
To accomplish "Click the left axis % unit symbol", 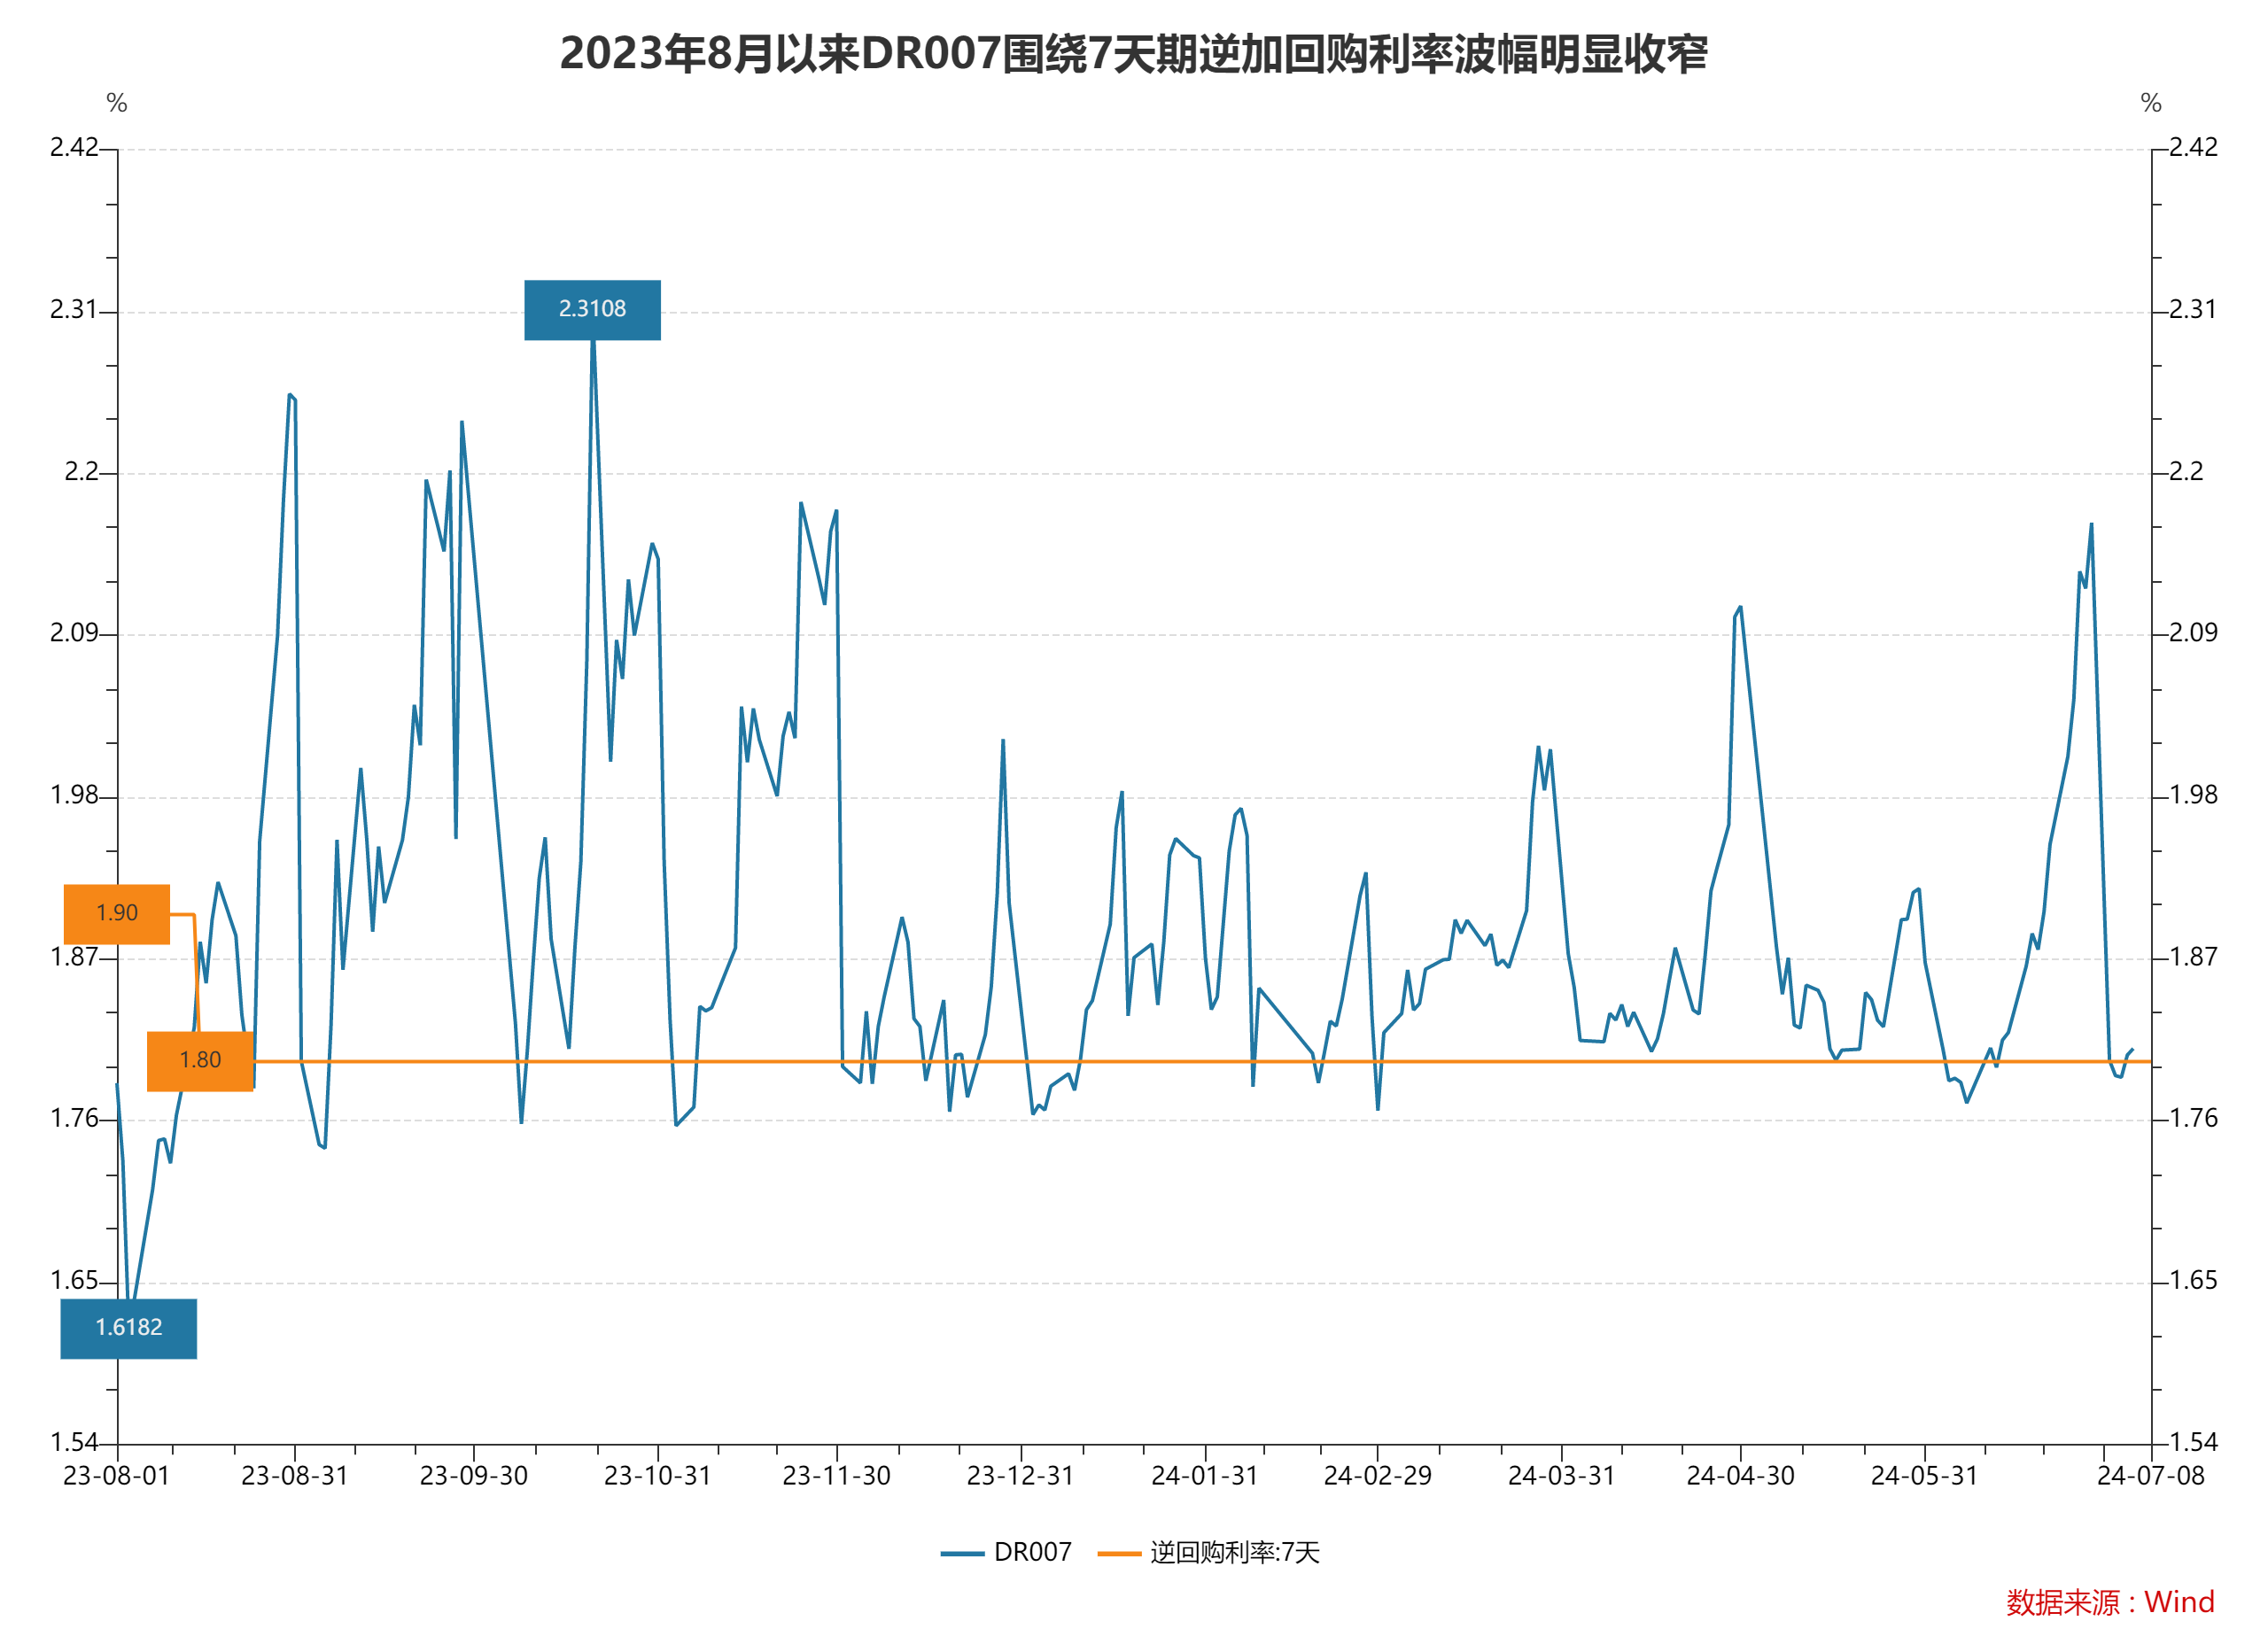I will [x=117, y=103].
